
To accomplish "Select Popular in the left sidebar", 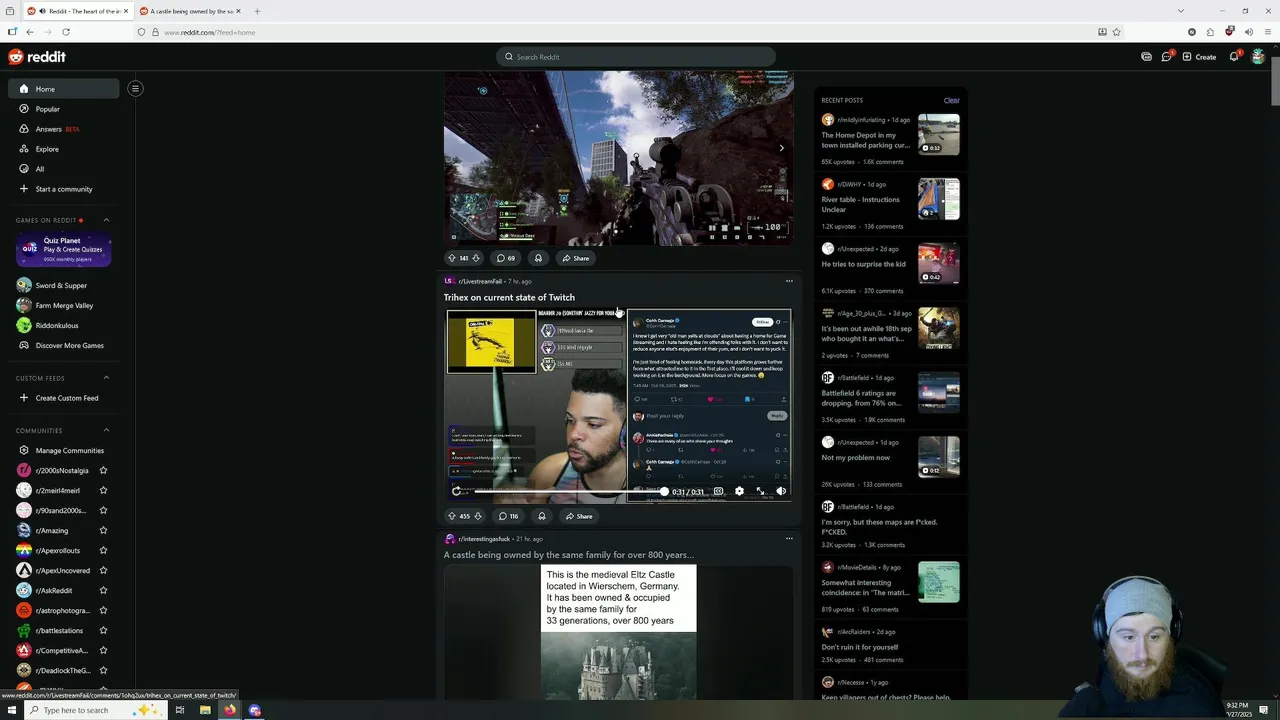I will pyautogui.click(x=63, y=109).
